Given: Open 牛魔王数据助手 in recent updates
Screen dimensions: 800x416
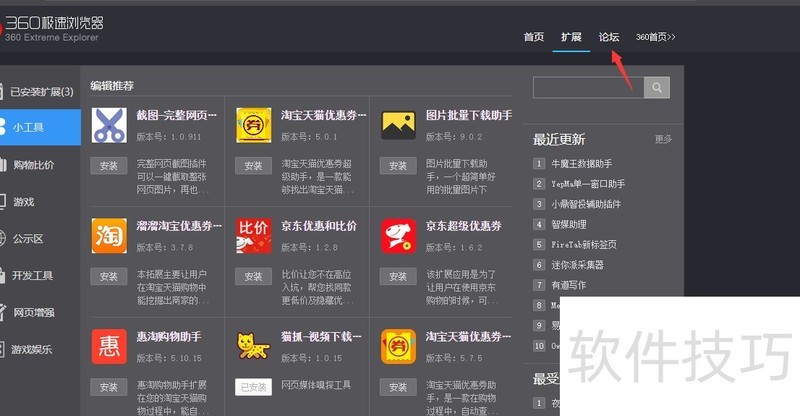Looking at the screenshot, I should point(581,164).
